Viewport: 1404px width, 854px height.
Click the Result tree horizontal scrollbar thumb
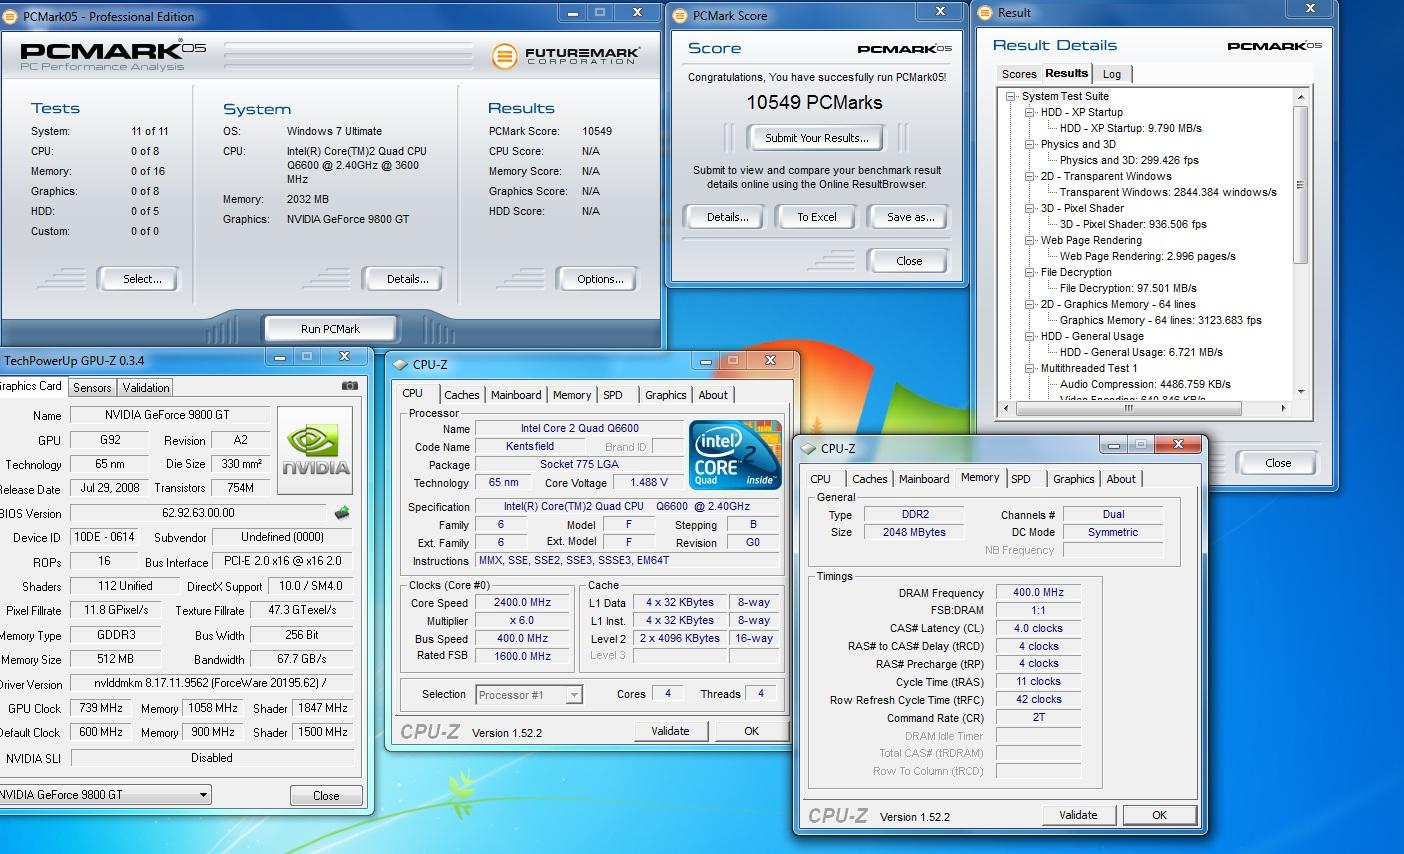(1127, 409)
